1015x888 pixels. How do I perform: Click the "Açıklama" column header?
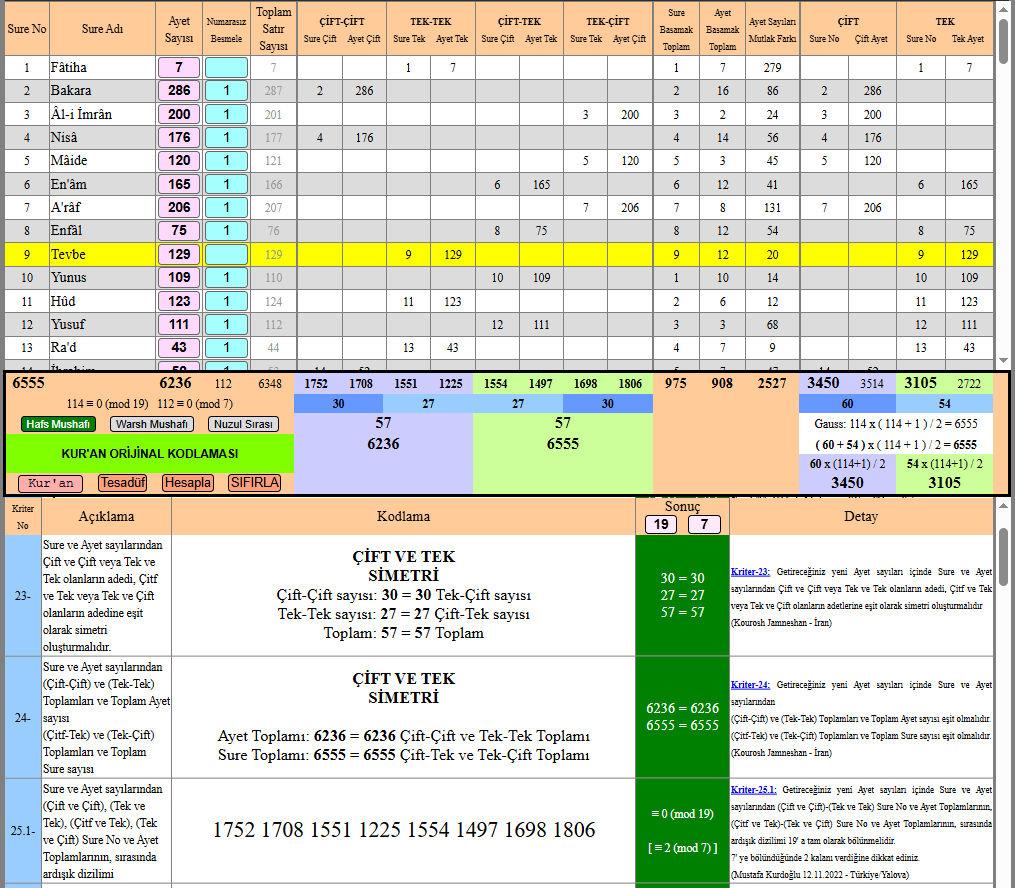pos(106,516)
